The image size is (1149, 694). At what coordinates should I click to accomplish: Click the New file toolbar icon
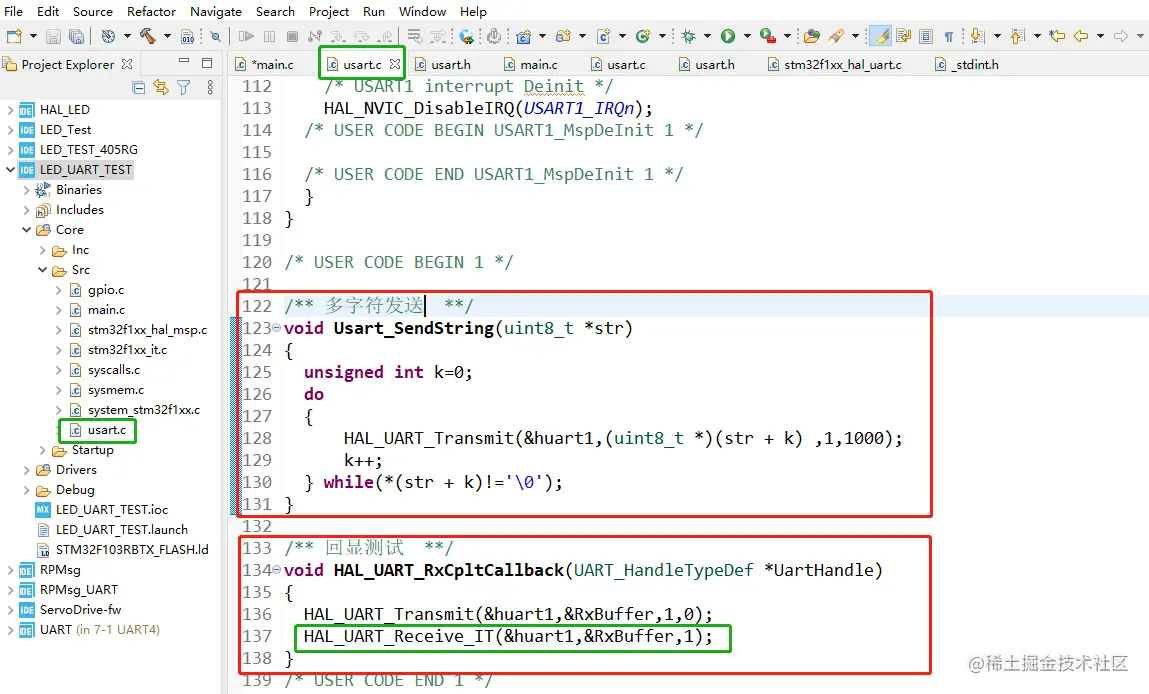coord(14,36)
